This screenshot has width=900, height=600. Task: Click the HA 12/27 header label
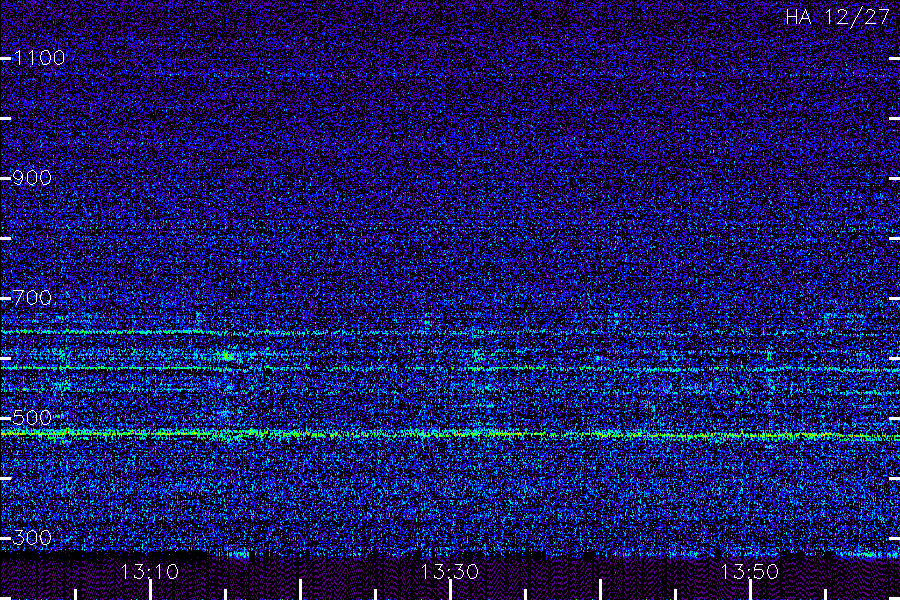point(837,17)
